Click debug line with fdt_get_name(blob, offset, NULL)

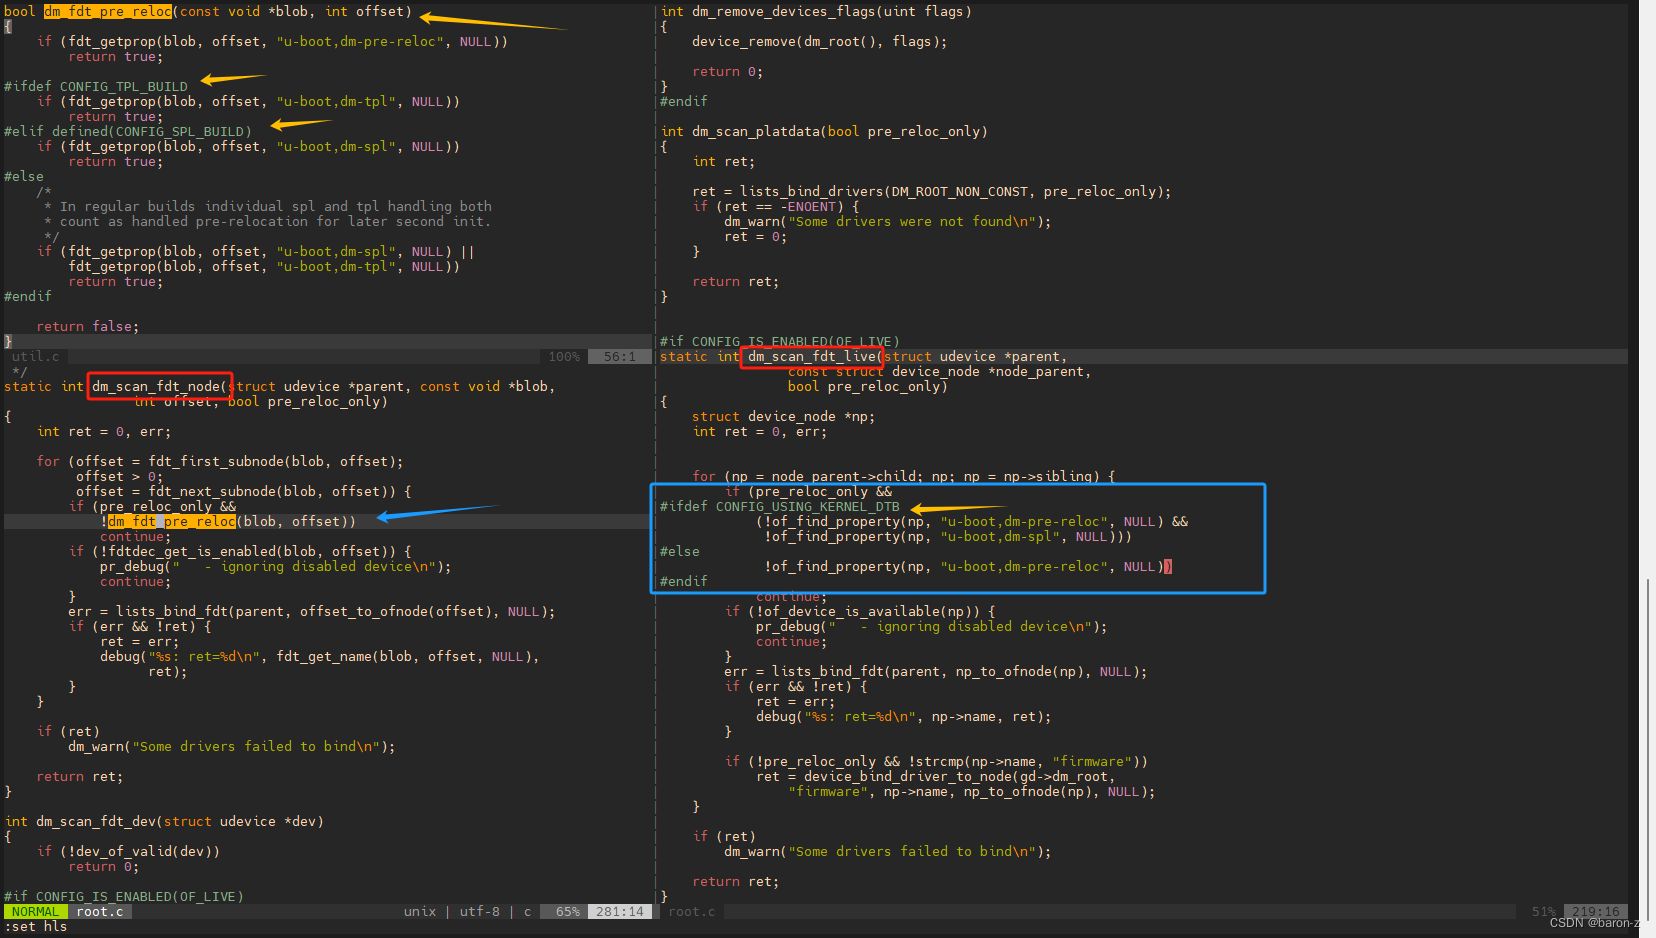pyautogui.click(x=320, y=656)
